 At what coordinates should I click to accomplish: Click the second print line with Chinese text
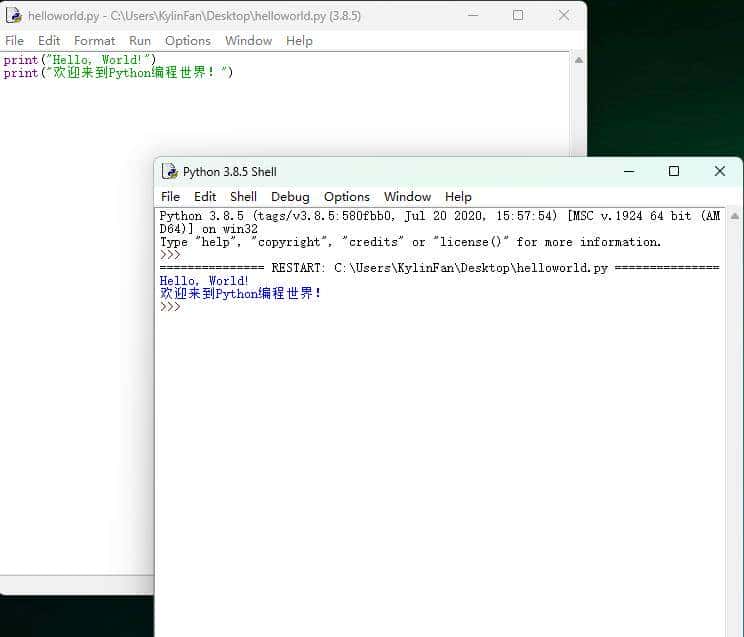coord(118,73)
